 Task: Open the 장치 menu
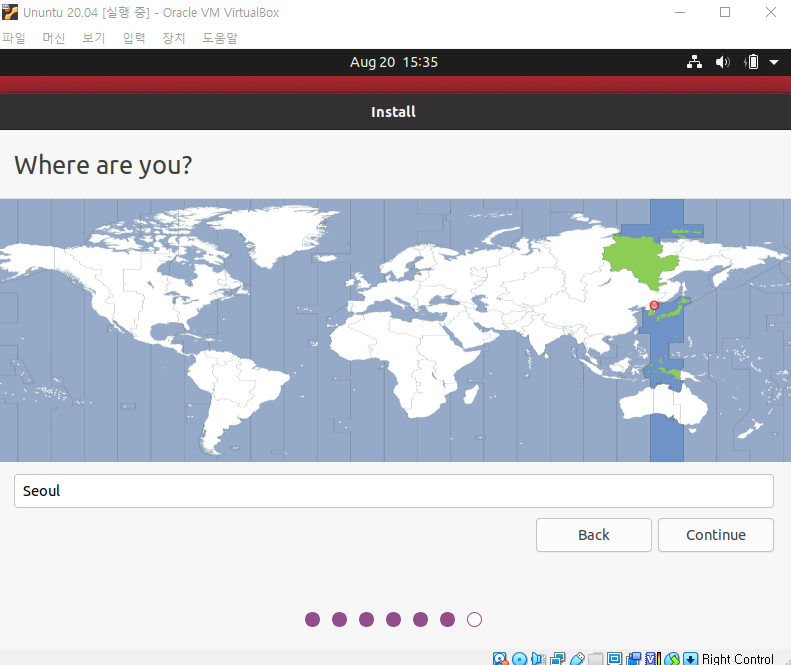coord(174,38)
